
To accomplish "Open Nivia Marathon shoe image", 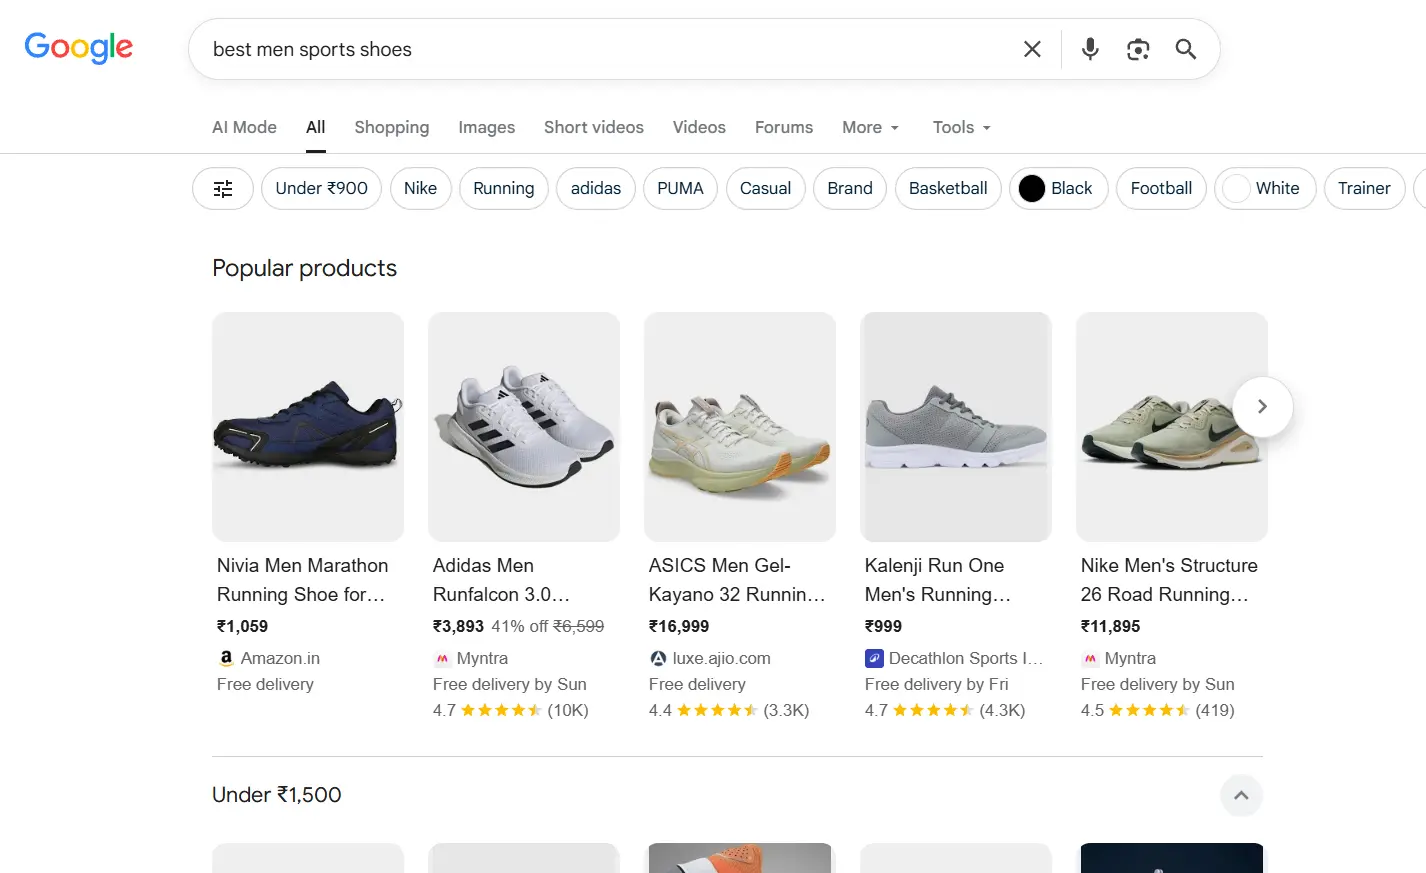I will point(308,427).
